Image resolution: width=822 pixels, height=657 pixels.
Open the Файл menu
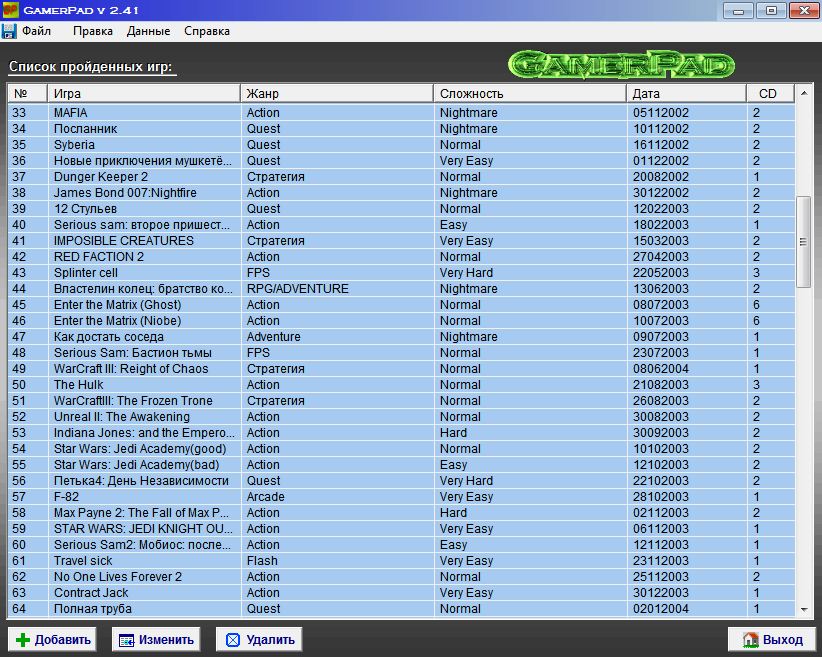[36, 31]
